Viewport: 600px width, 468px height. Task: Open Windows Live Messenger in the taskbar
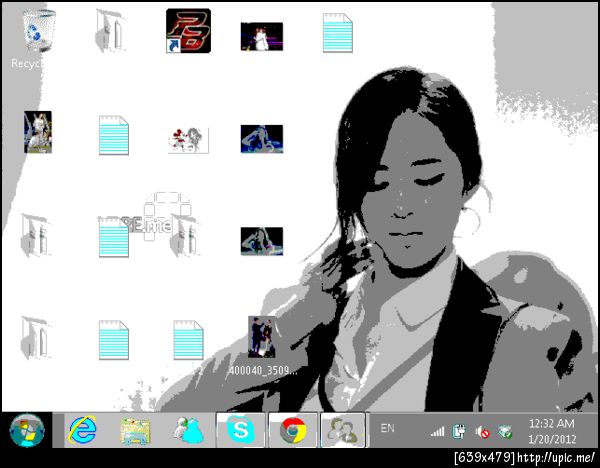(188, 430)
